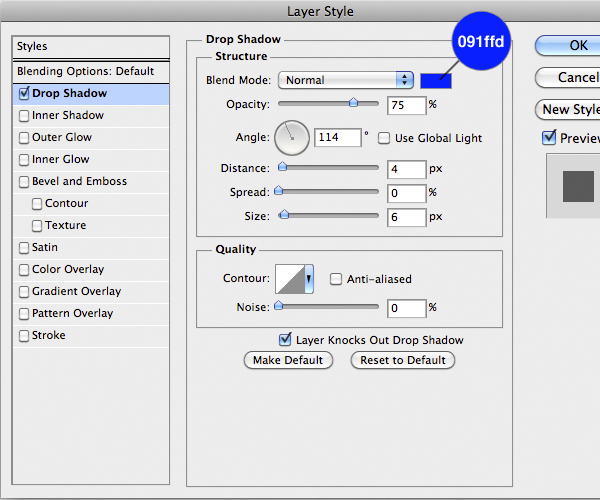Image resolution: width=600 pixels, height=500 pixels.
Task: Enable the Inner Shadow checkbox
Action: click(x=24, y=116)
